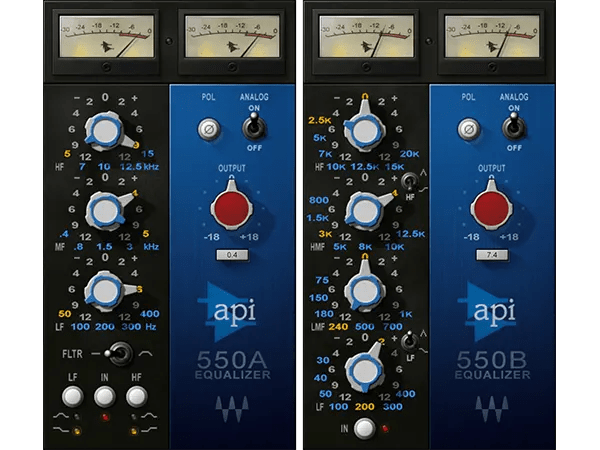The width and height of the screenshot is (600, 450).
Task: Click the Waves logo on the 550B
Action: click(492, 408)
